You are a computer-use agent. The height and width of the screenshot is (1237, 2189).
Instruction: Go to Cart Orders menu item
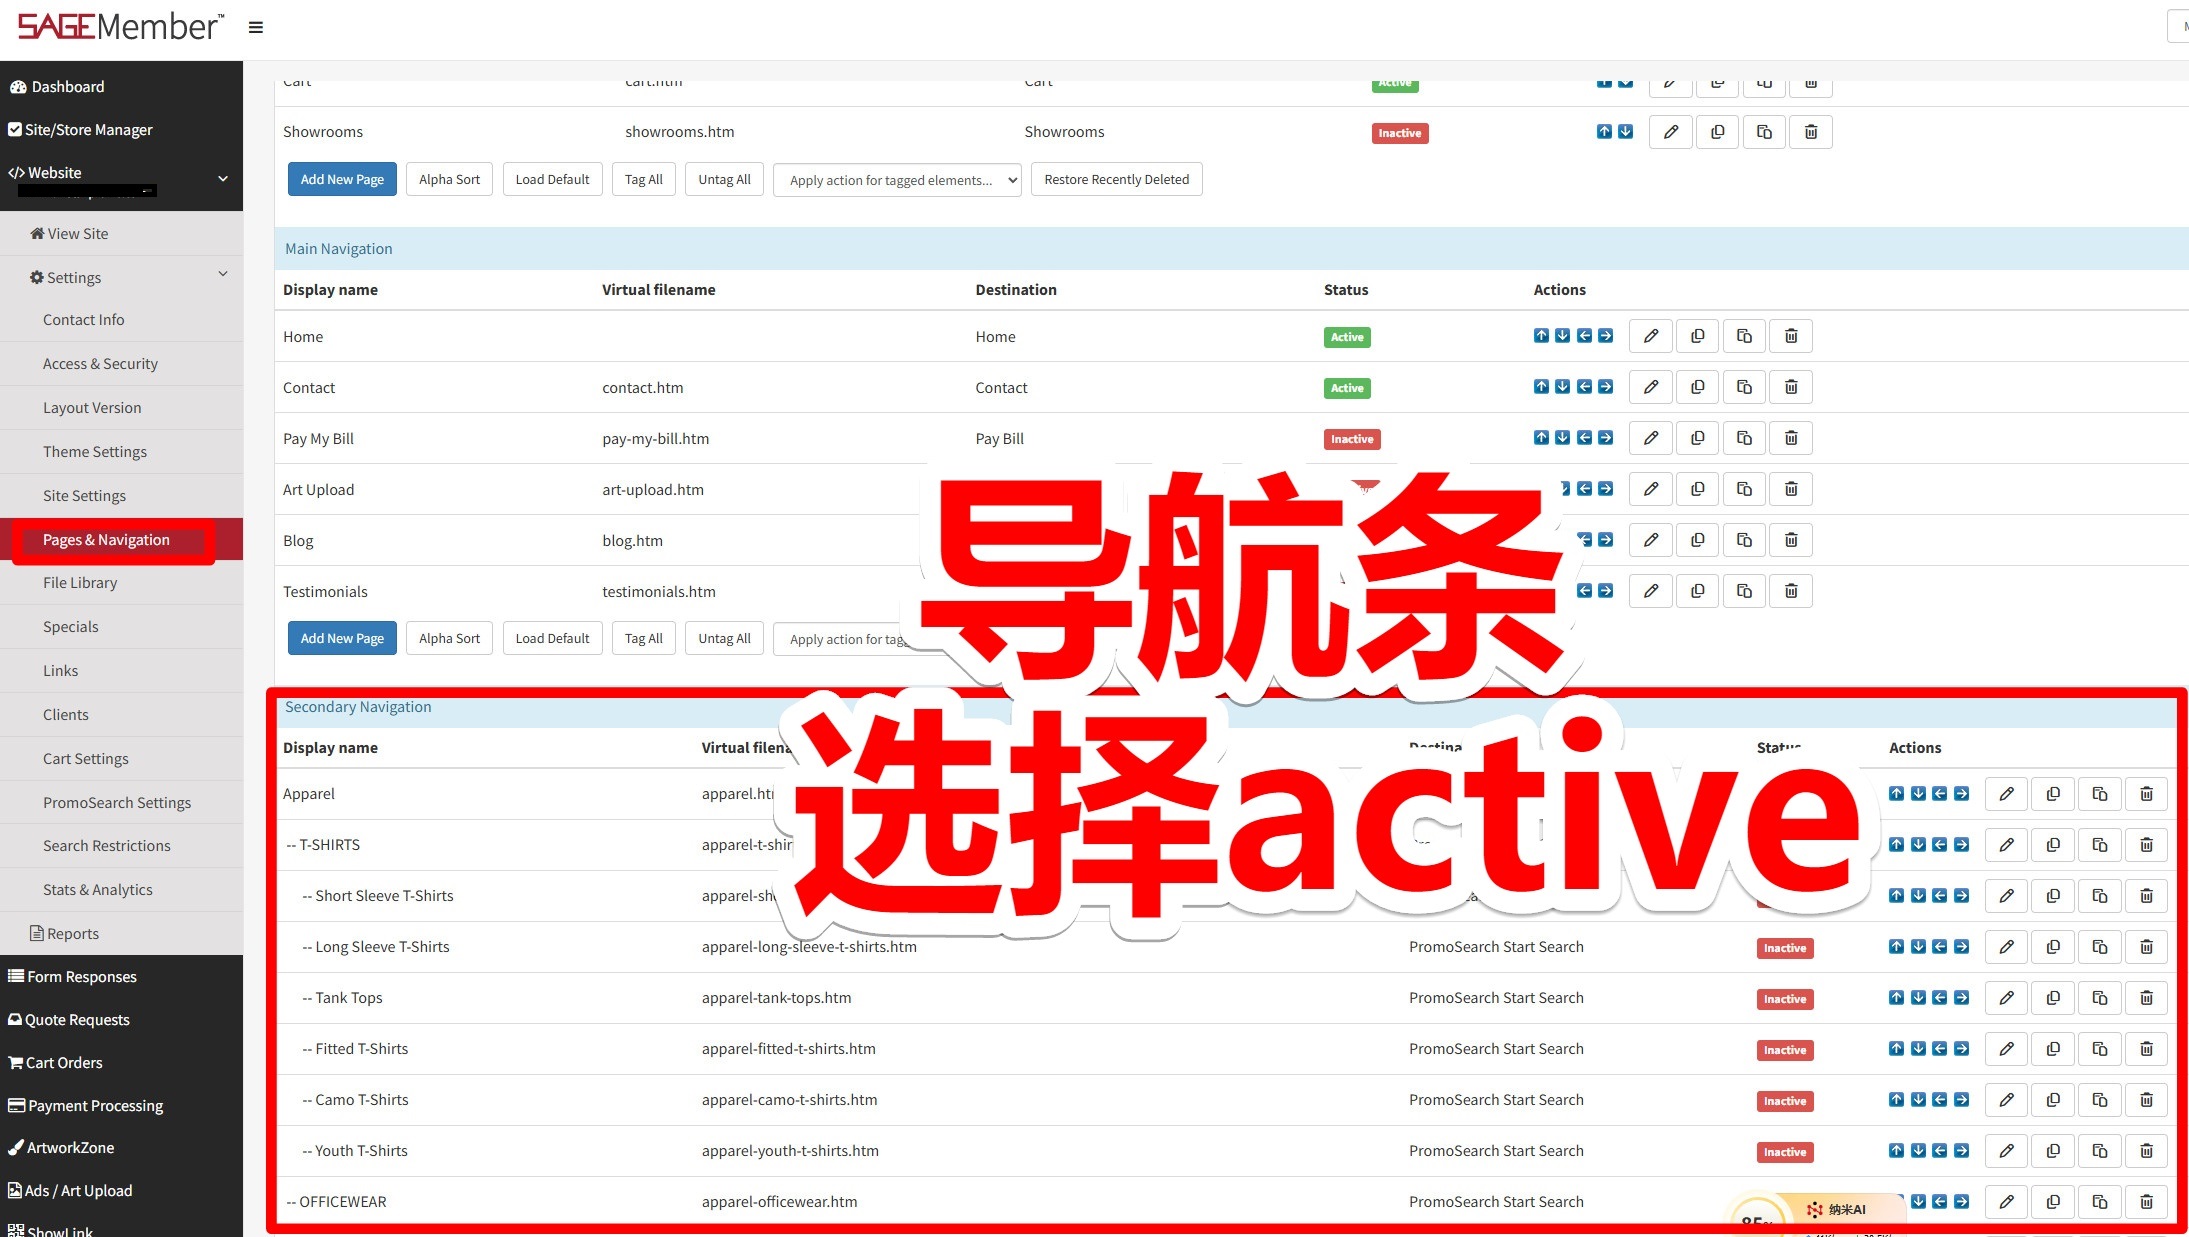tap(64, 1062)
